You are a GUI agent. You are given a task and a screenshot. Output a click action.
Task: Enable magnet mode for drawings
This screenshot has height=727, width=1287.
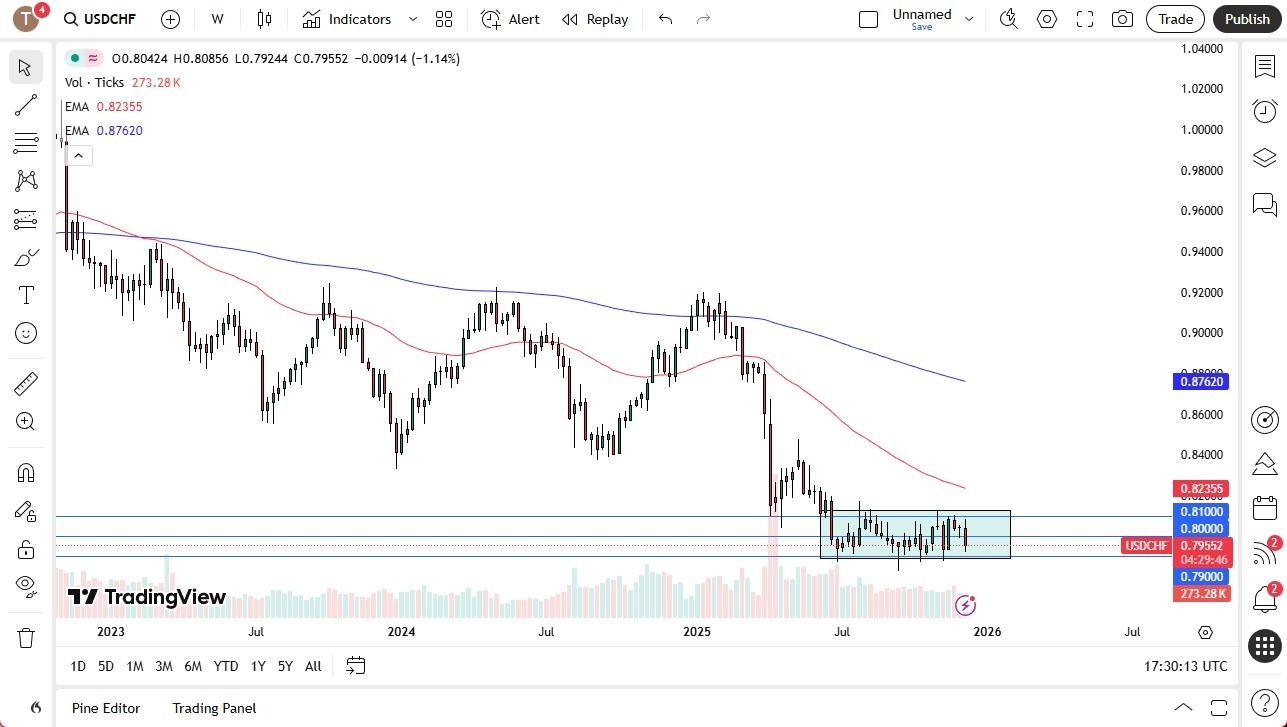pyautogui.click(x=26, y=472)
